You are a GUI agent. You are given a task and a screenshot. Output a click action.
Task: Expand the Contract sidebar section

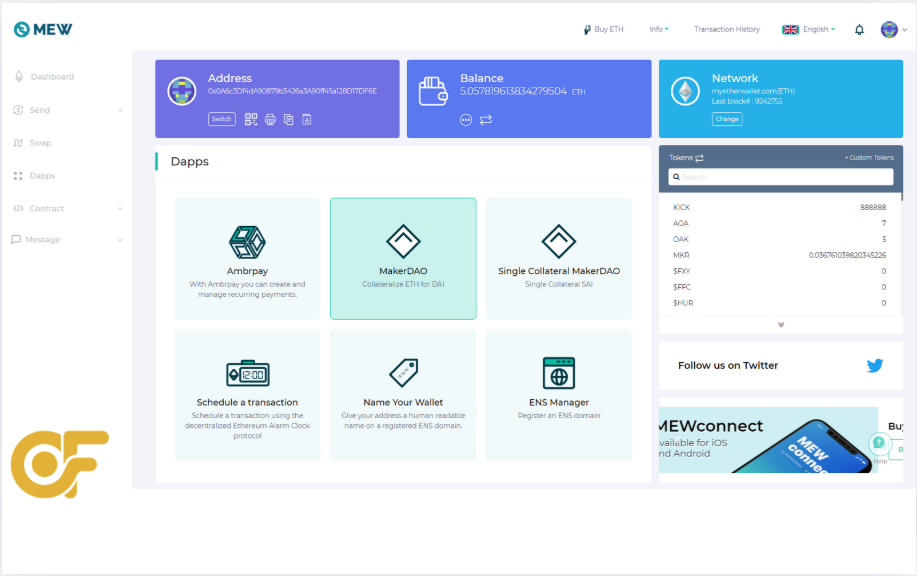pos(48,208)
